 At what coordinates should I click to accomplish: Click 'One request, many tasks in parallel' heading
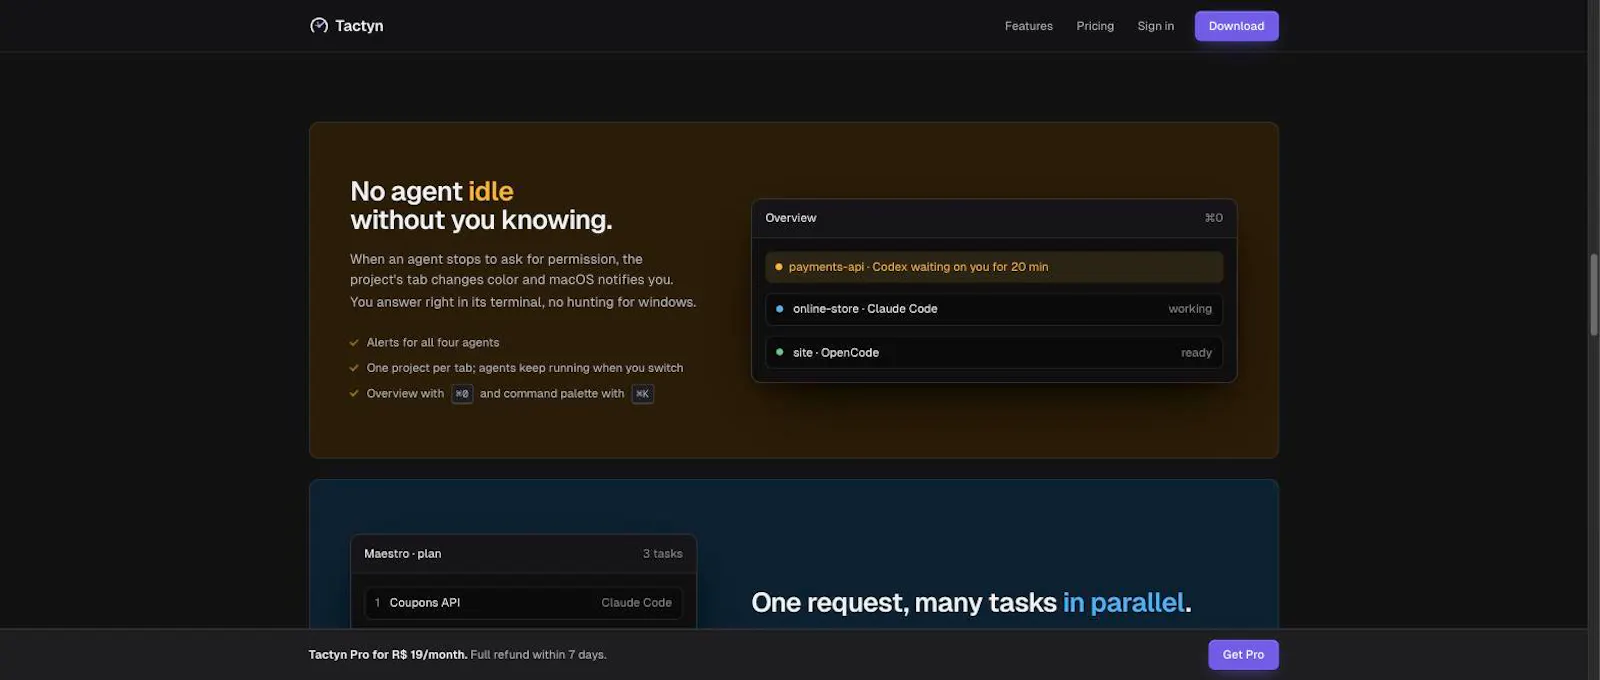point(971,603)
